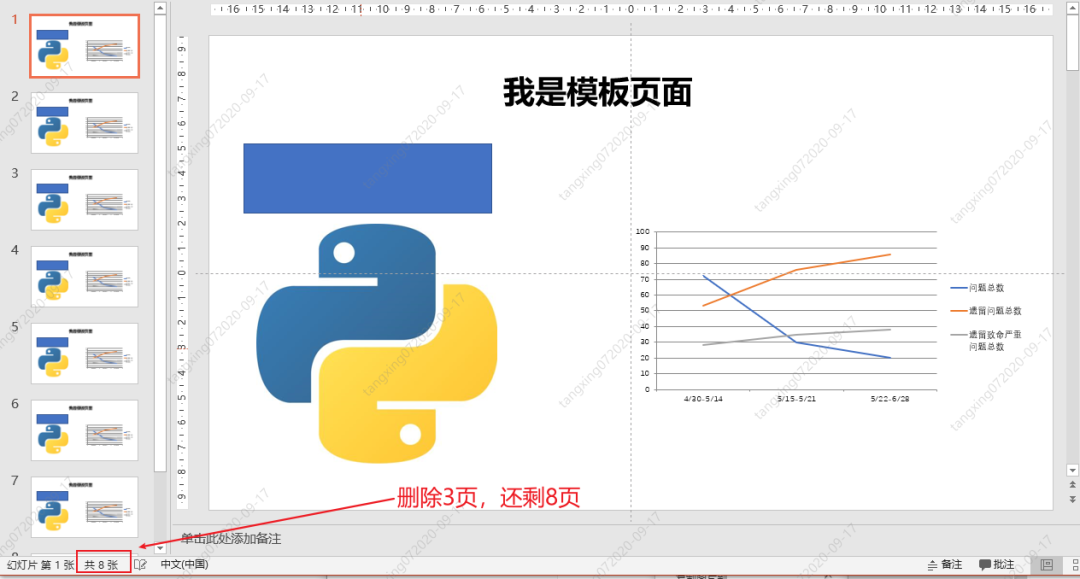The image size is (1080, 579).
Task: Click the 遗留问题总数 legend entry in chart
Action: click(x=986, y=310)
